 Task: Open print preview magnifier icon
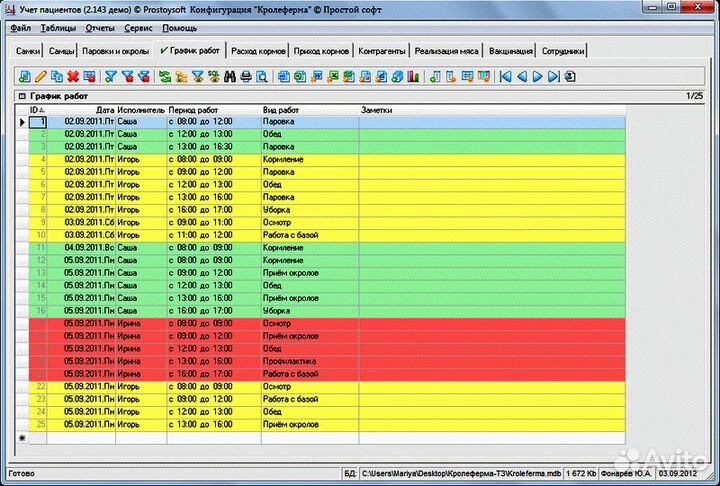[262, 76]
